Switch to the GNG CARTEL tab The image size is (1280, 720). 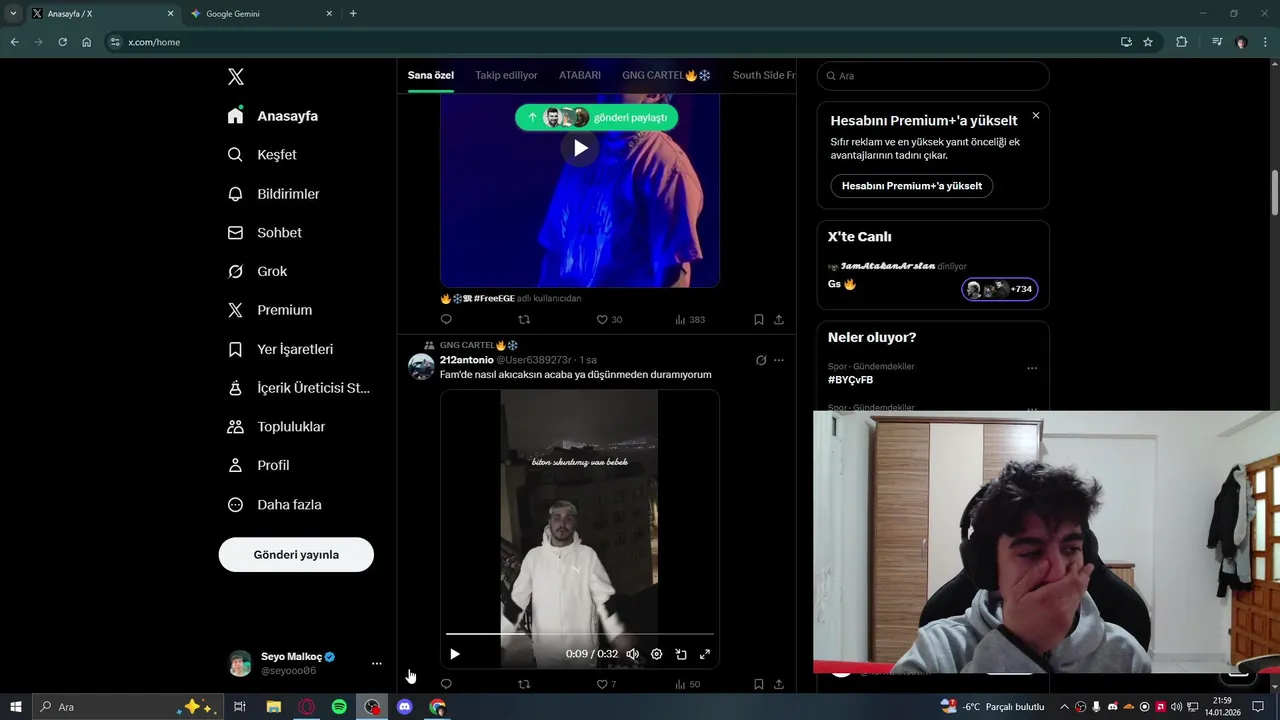pyautogui.click(x=666, y=75)
